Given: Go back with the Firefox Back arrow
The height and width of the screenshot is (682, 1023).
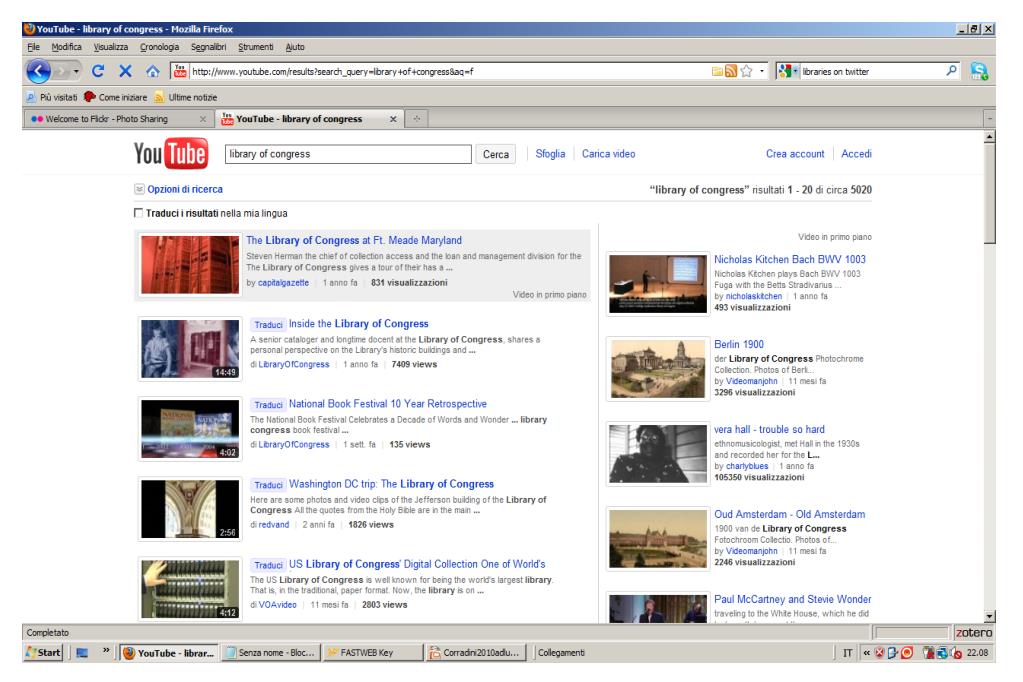Looking at the screenshot, I should click(38, 71).
